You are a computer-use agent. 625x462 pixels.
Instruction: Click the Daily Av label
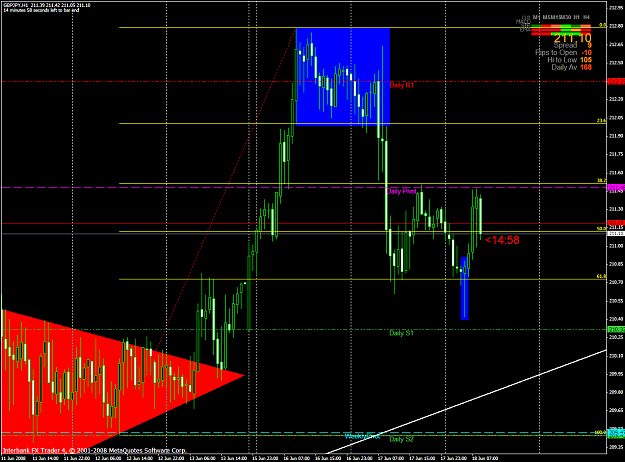tap(564, 67)
